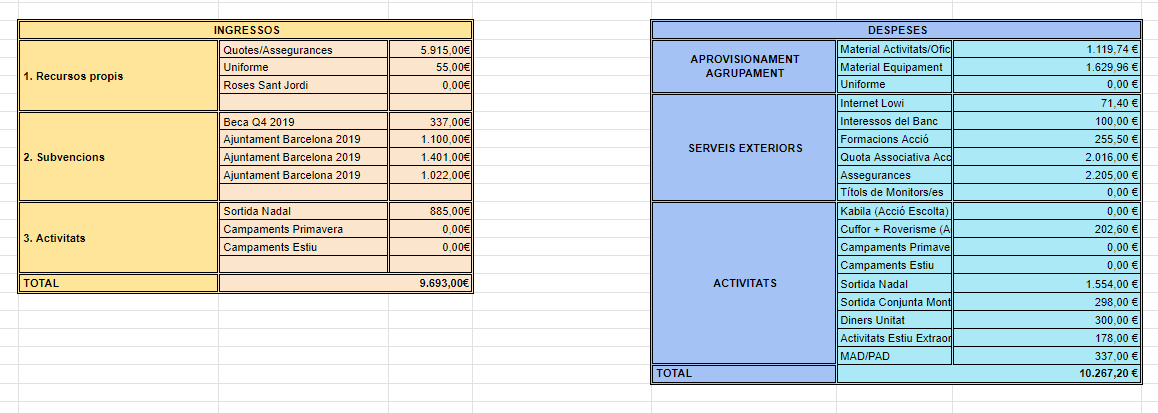
Task: Select the ACTIVITATS cell in DESPESES
Action: click(x=744, y=283)
